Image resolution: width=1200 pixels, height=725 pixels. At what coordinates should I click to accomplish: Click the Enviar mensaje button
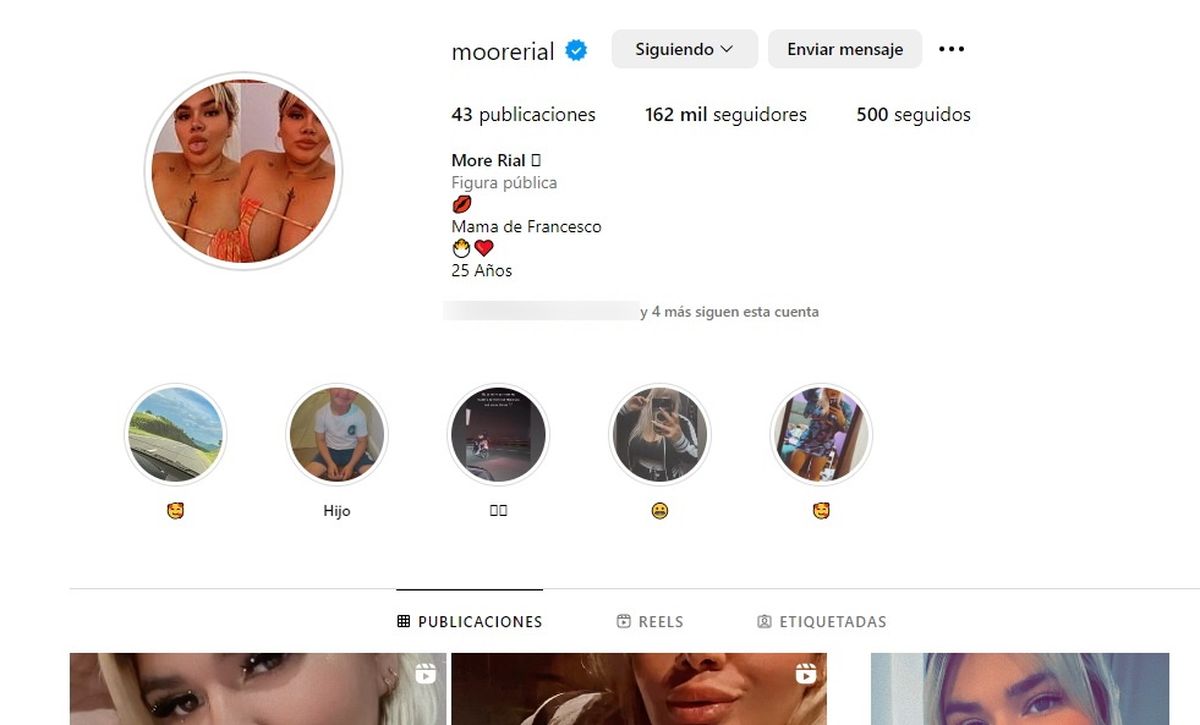pyautogui.click(x=845, y=49)
